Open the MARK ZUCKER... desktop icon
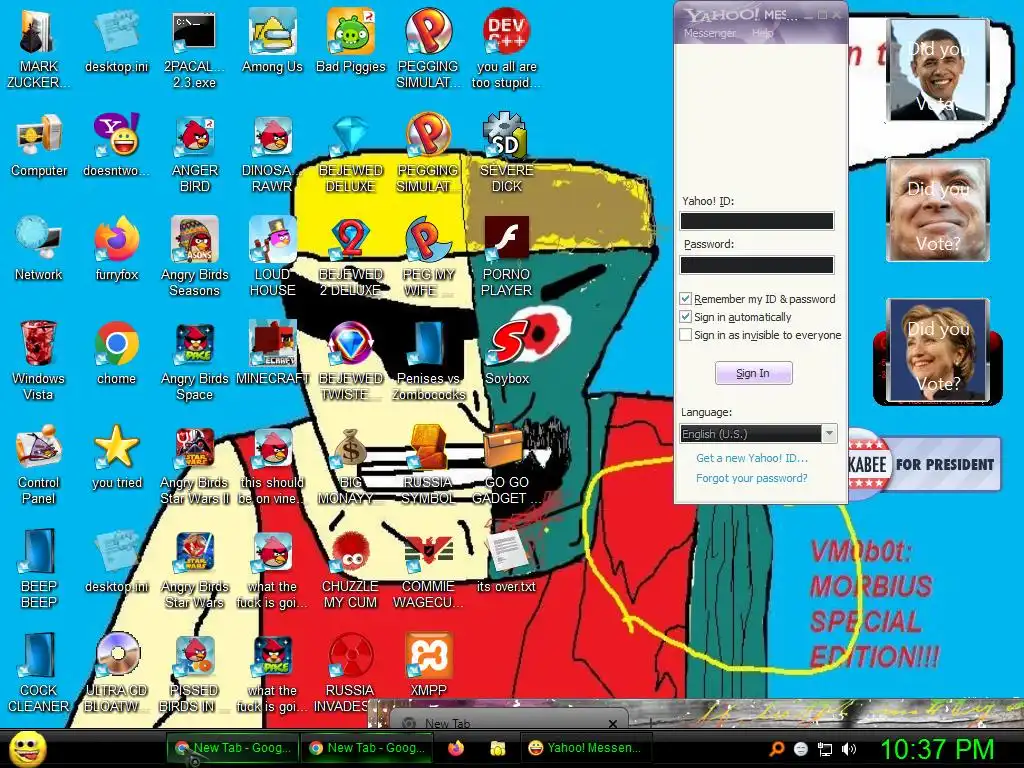Screen dimensions: 1024x768 click(x=39, y=48)
